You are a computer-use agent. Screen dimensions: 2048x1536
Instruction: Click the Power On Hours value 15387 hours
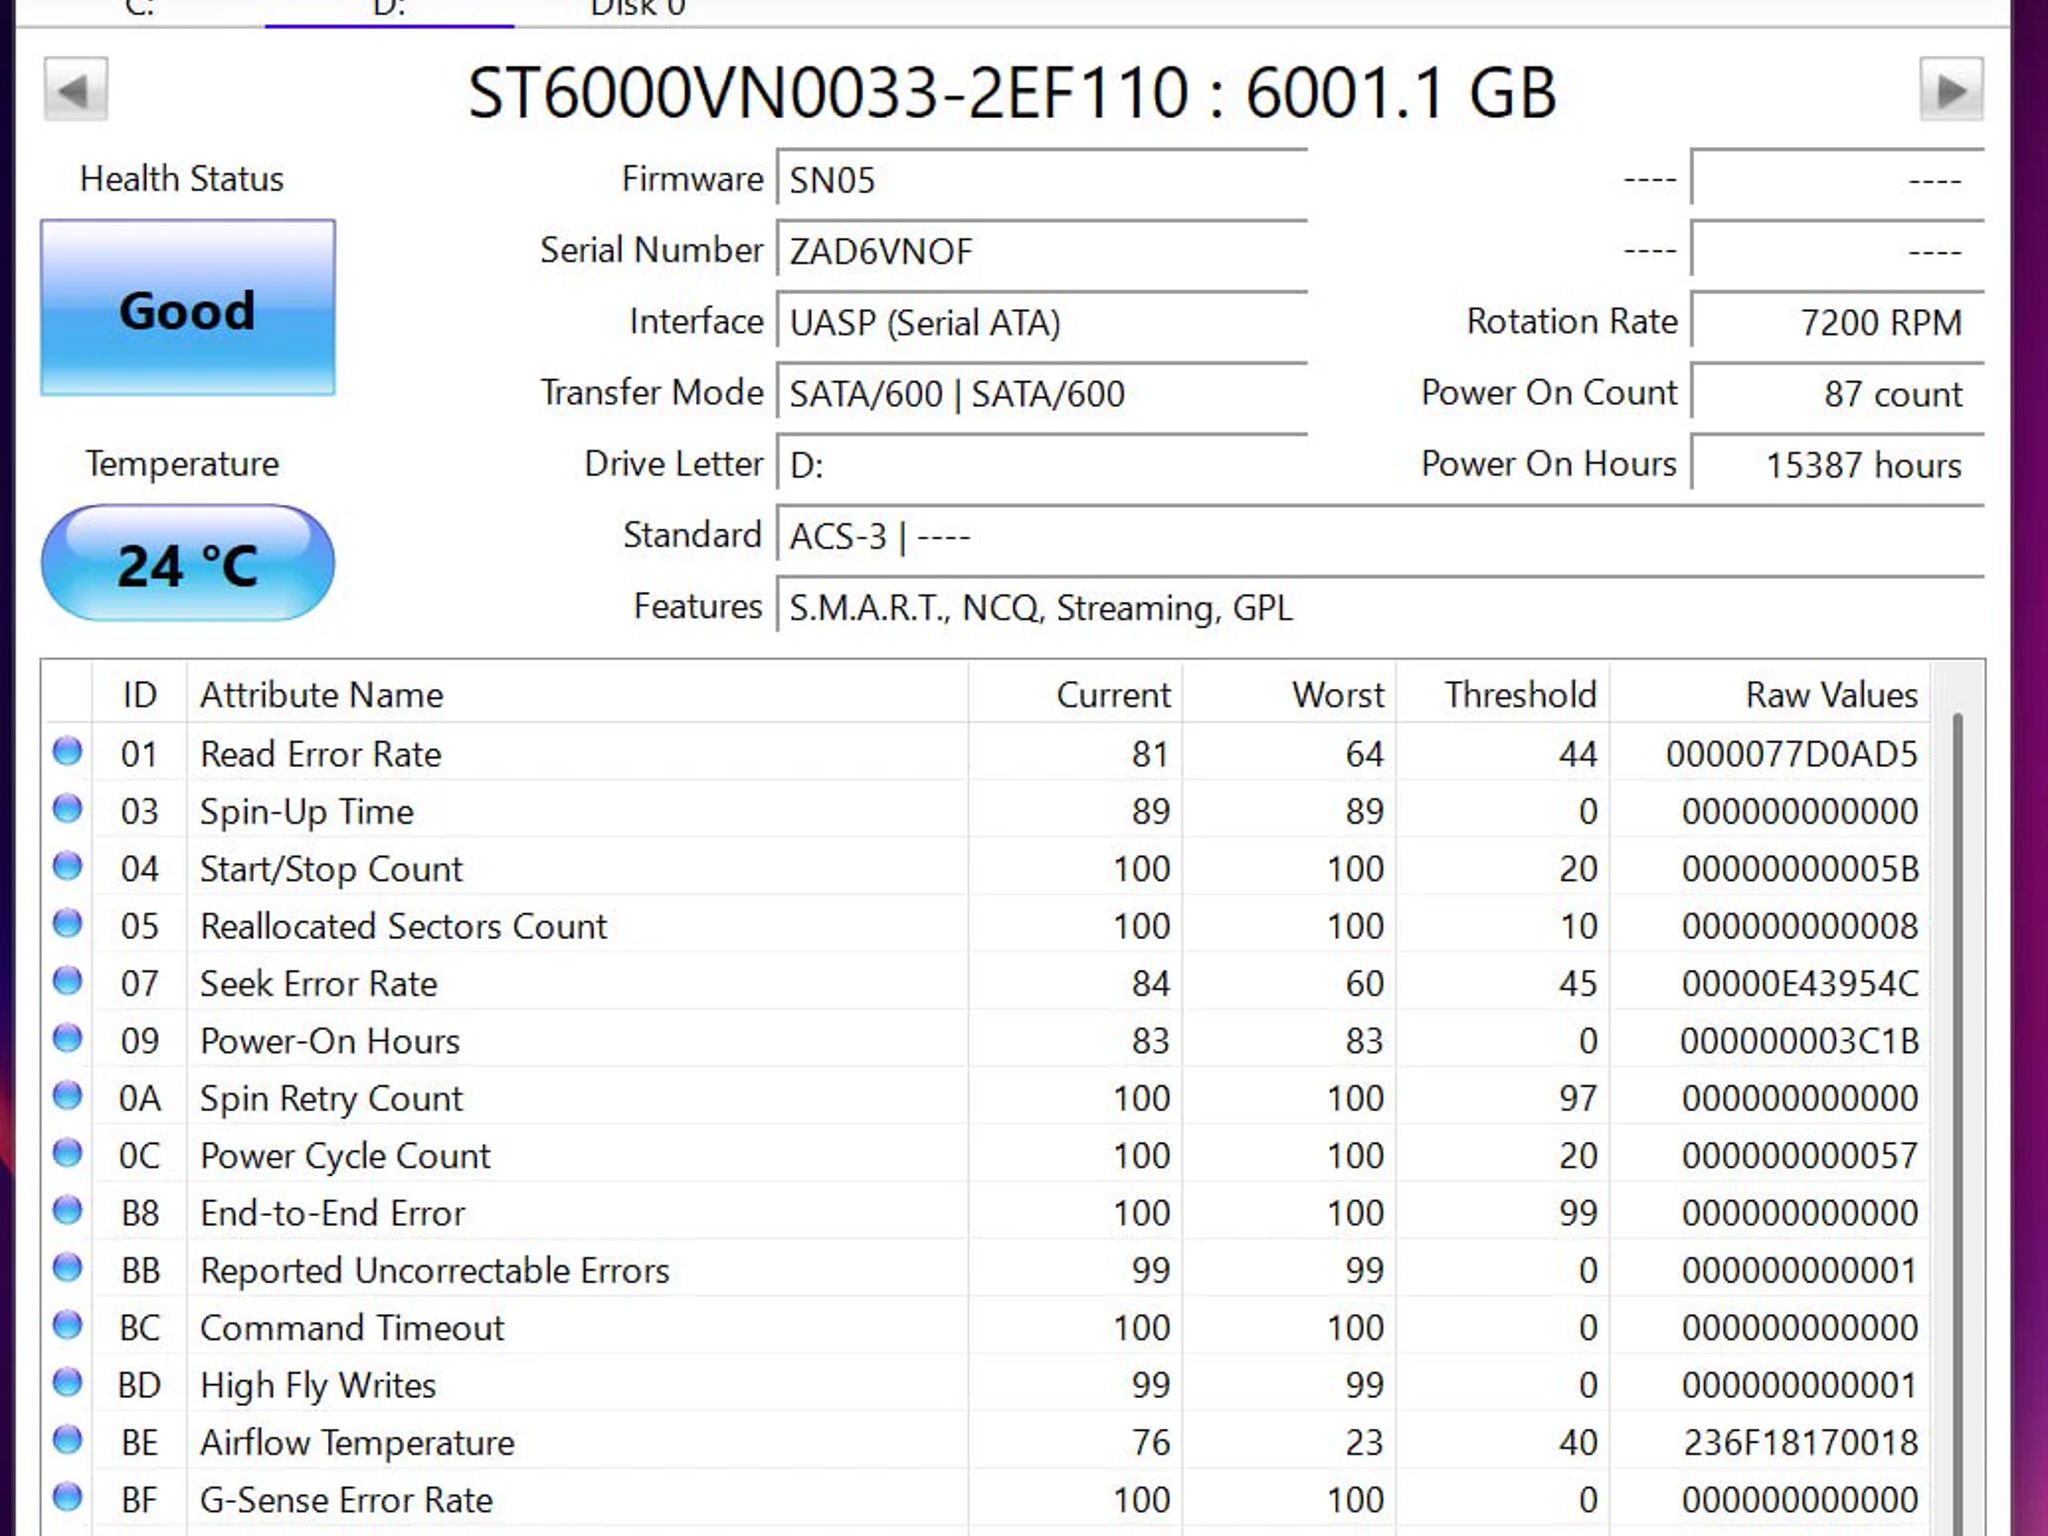point(1837,464)
